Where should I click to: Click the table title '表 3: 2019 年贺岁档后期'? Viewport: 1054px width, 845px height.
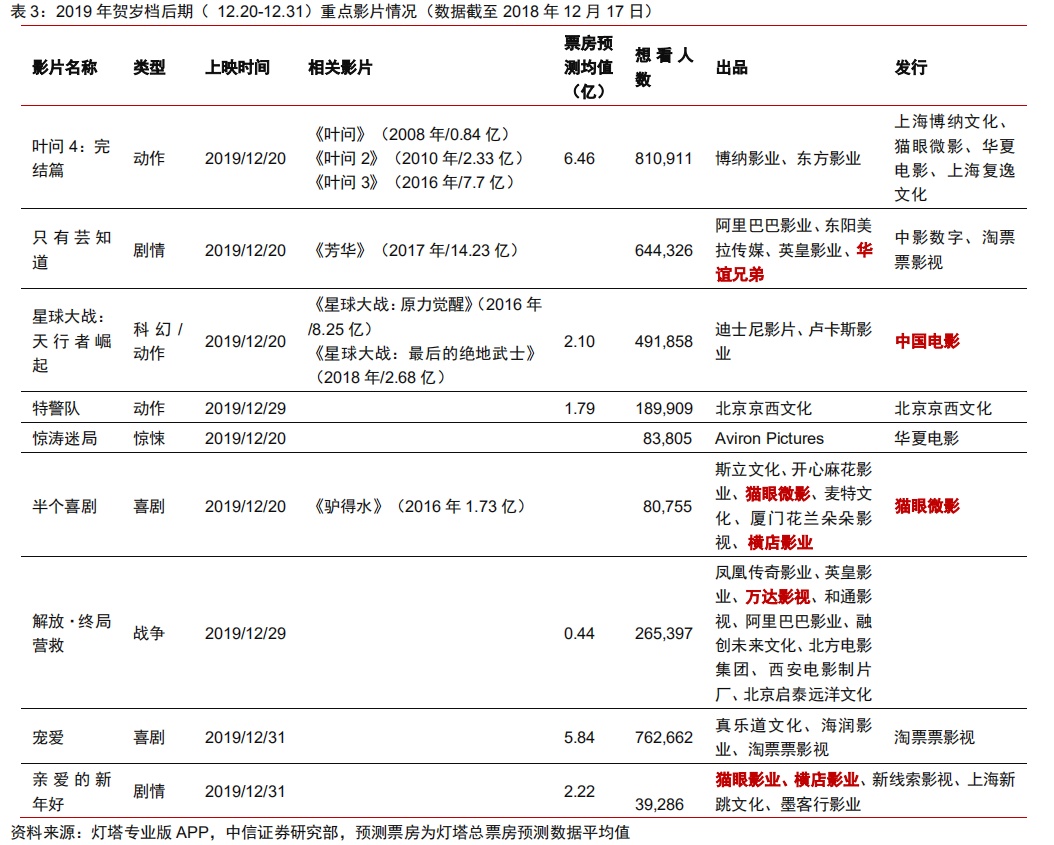click(x=102, y=11)
